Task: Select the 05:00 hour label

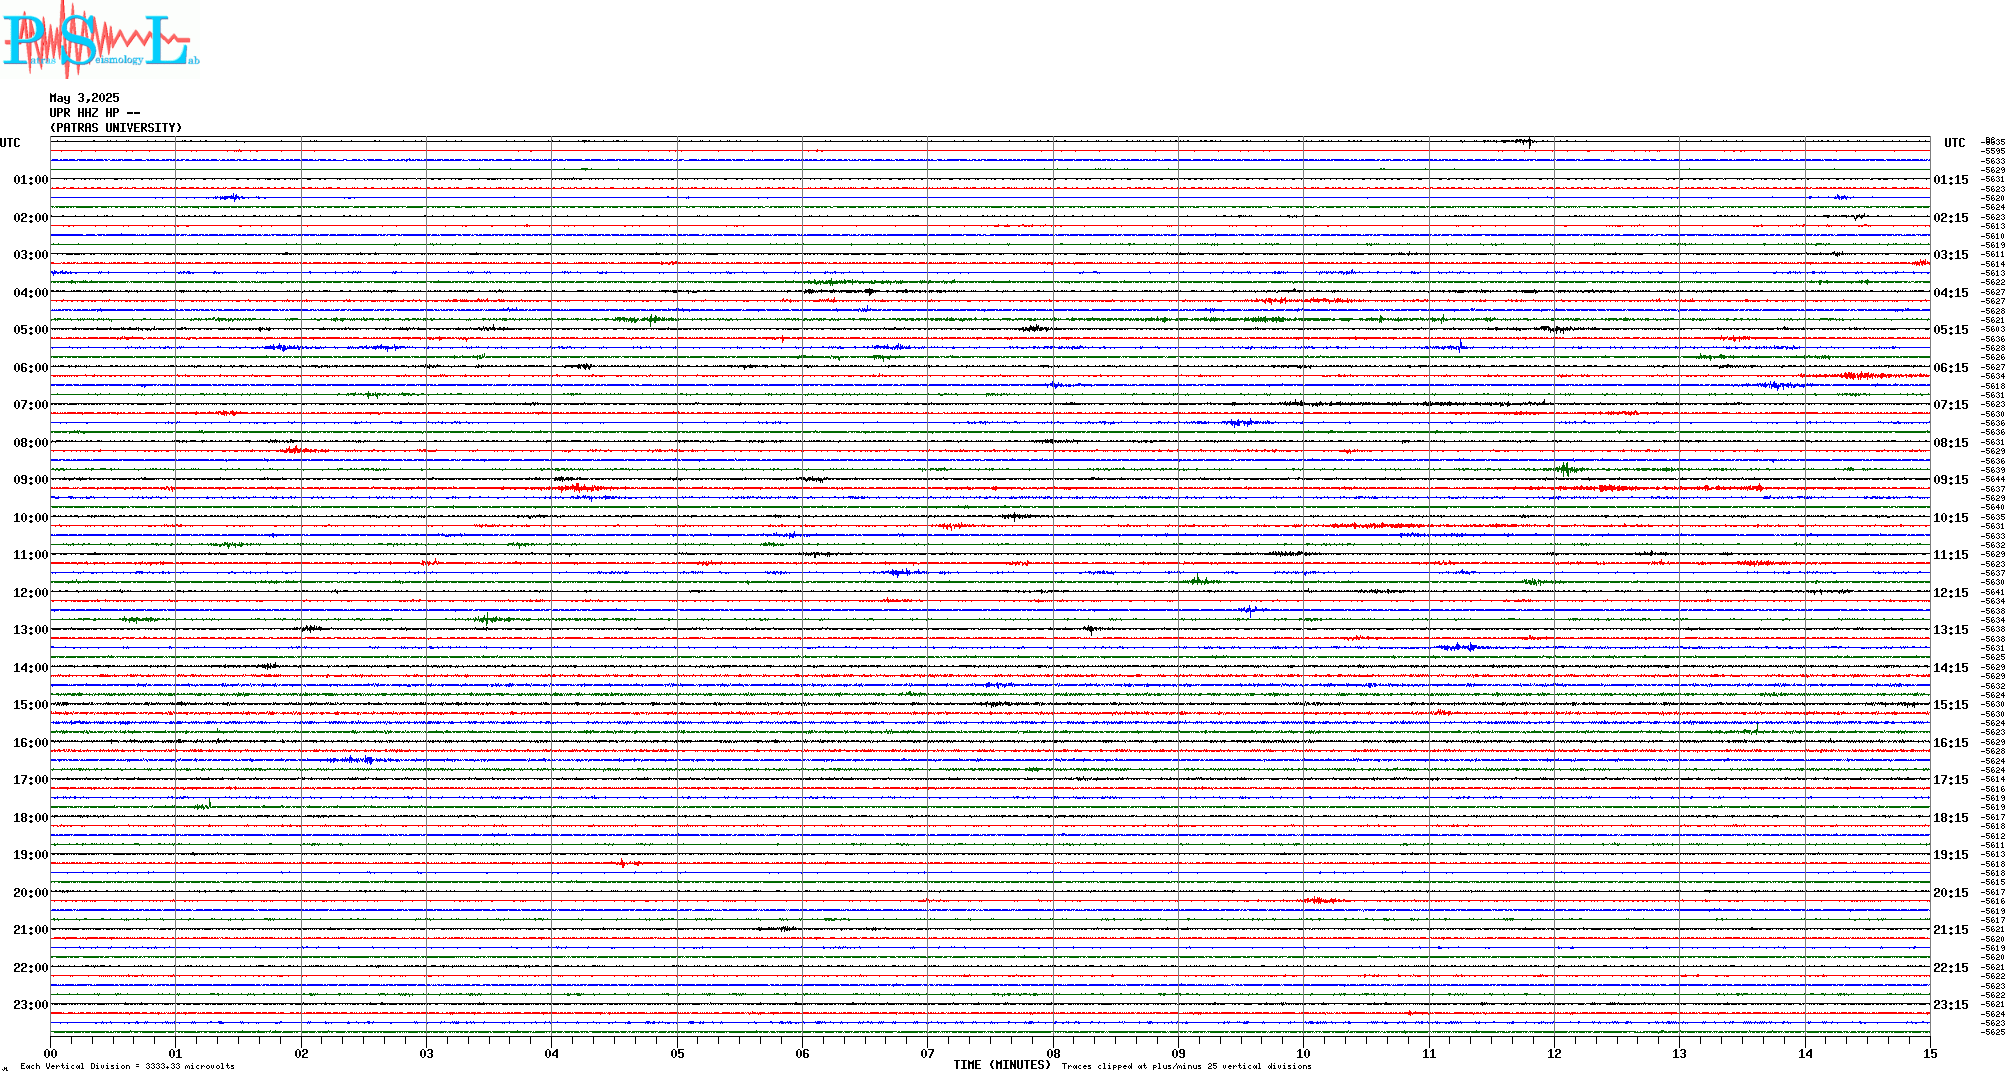Action: click(30, 330)
